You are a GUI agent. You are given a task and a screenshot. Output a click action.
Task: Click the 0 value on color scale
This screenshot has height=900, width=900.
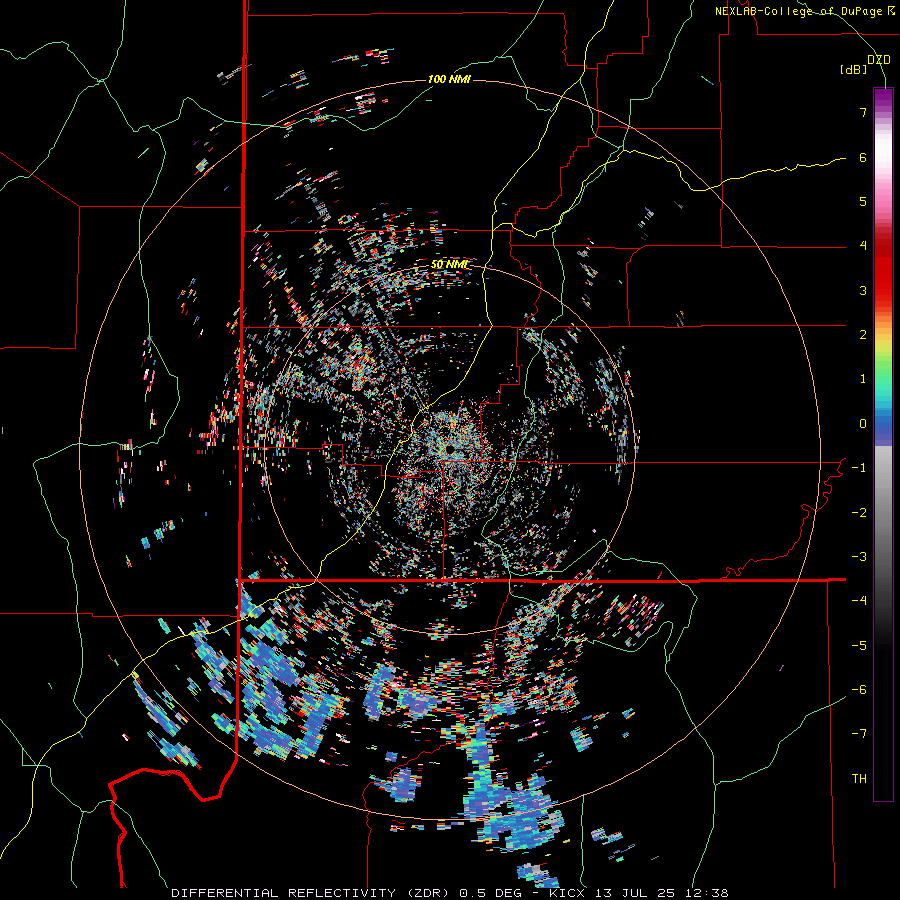(x=863, y=424)
